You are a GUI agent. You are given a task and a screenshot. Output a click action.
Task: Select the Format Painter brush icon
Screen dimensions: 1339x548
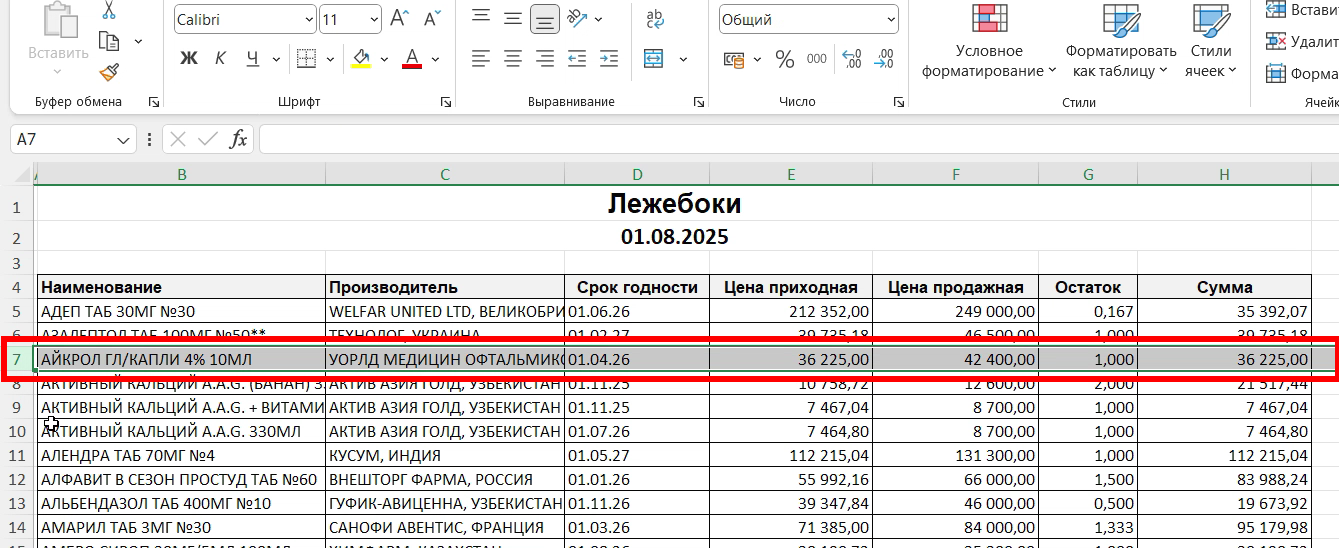point(109,72)
